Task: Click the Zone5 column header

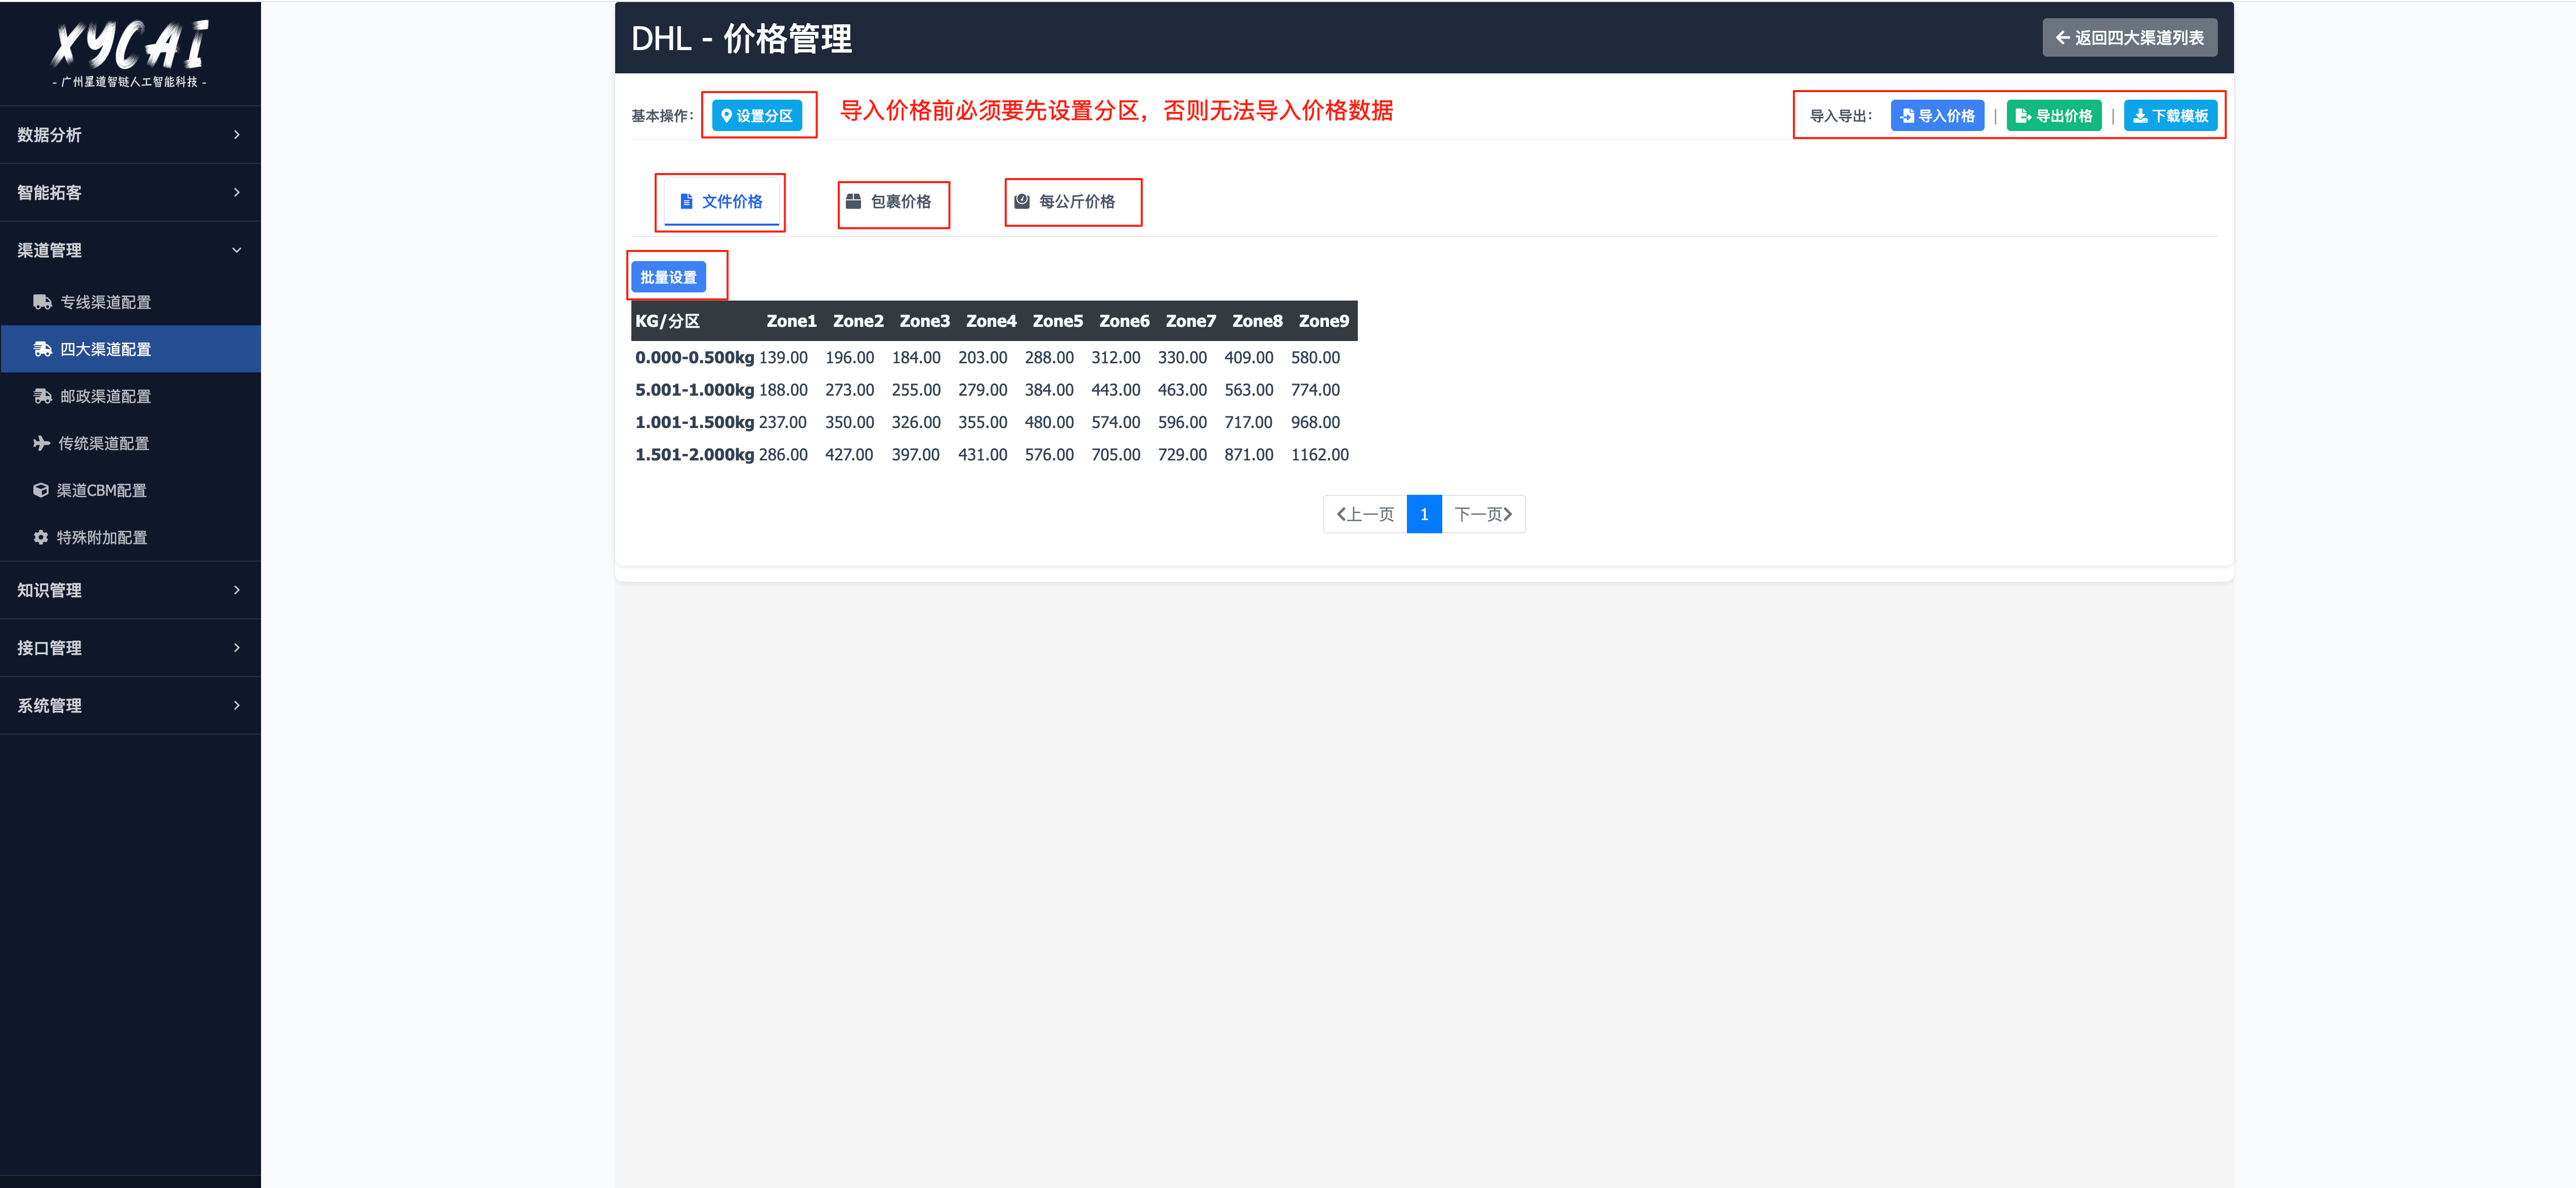Action: tap(1058, 321)
